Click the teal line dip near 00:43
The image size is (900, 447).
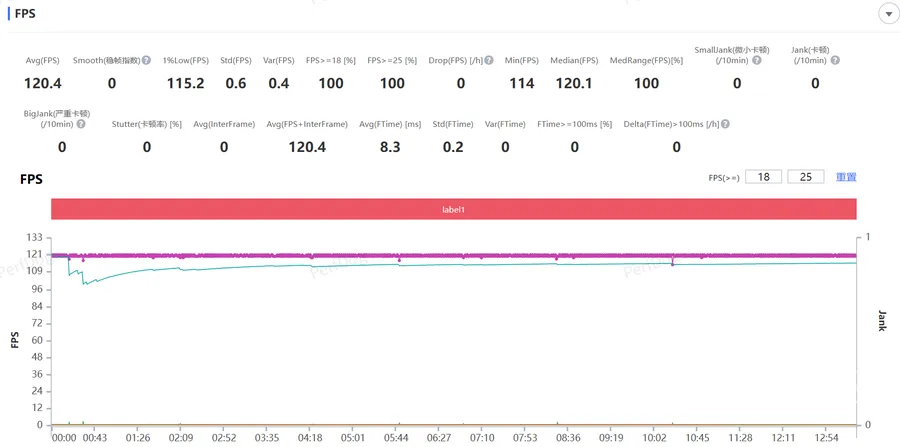84,283
